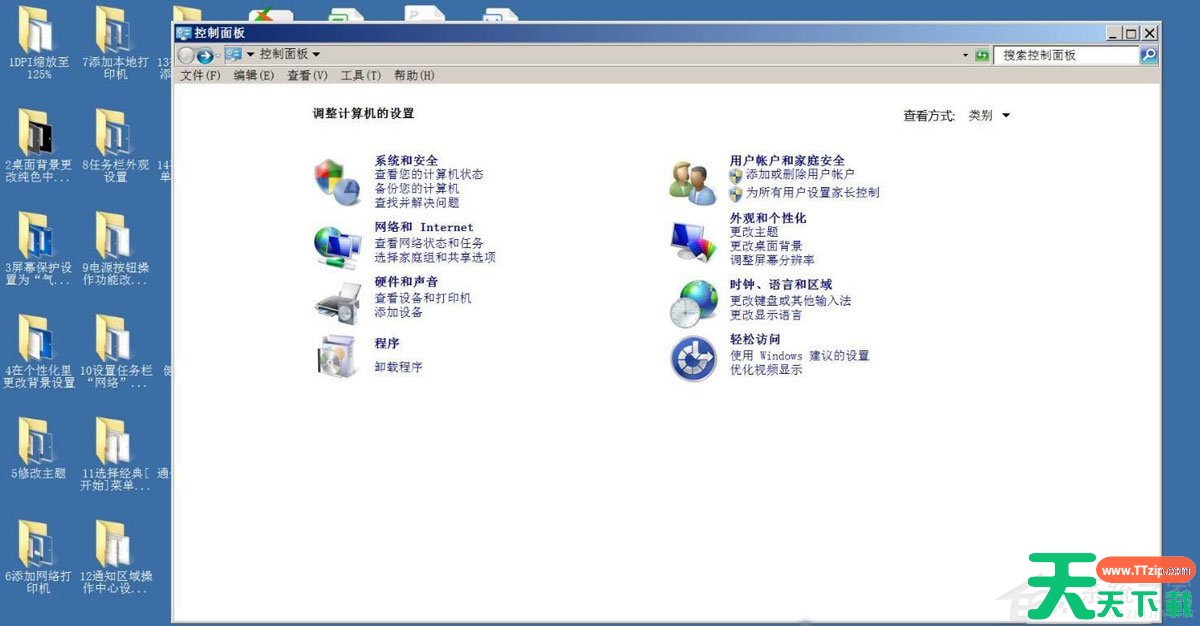Click the 程序 category icon

coord(337,357)
